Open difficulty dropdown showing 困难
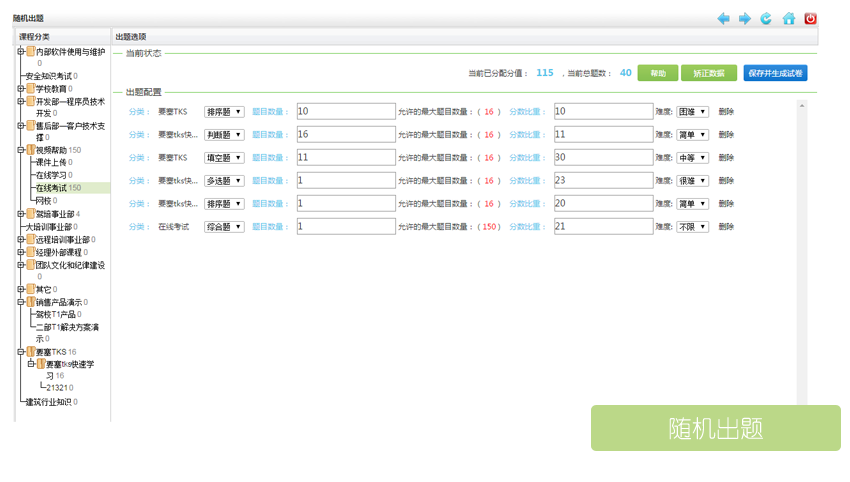This screenshot has height=482, width=850. point(693,112)
